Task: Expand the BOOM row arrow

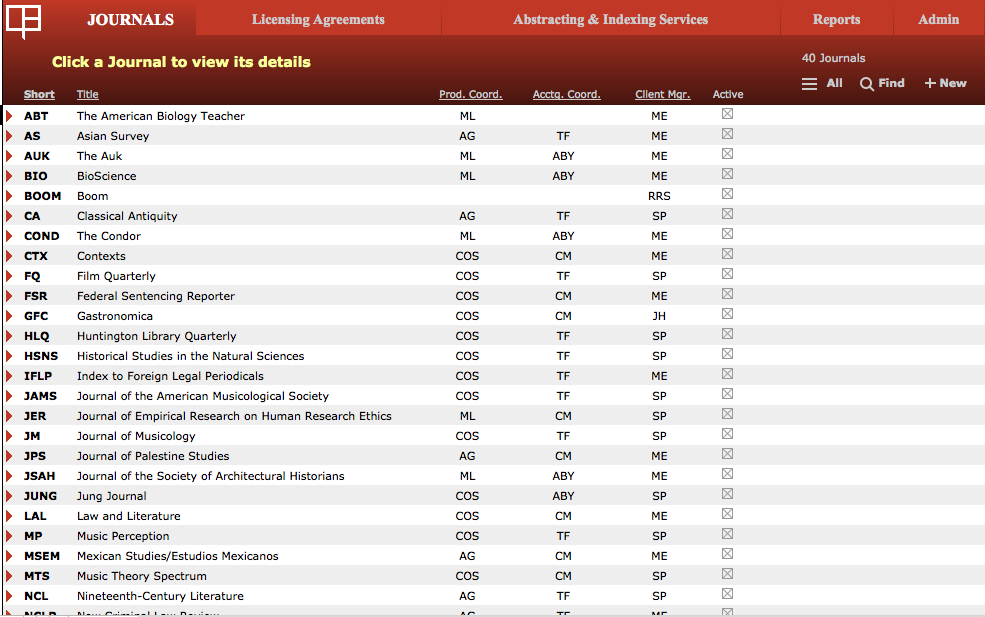Action: point(9,196)
